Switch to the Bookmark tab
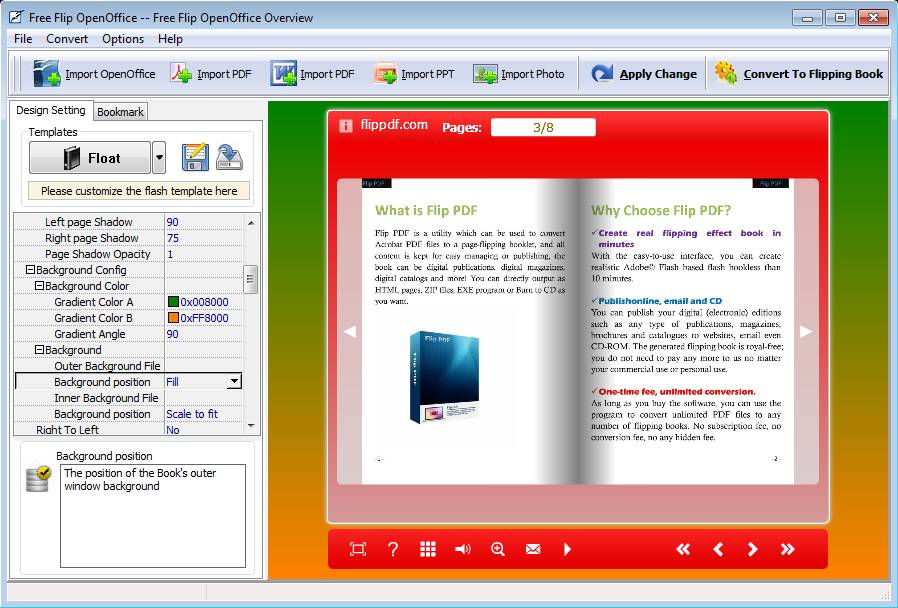This screenshot has width=898, height=608. click(x=120, y=112)
